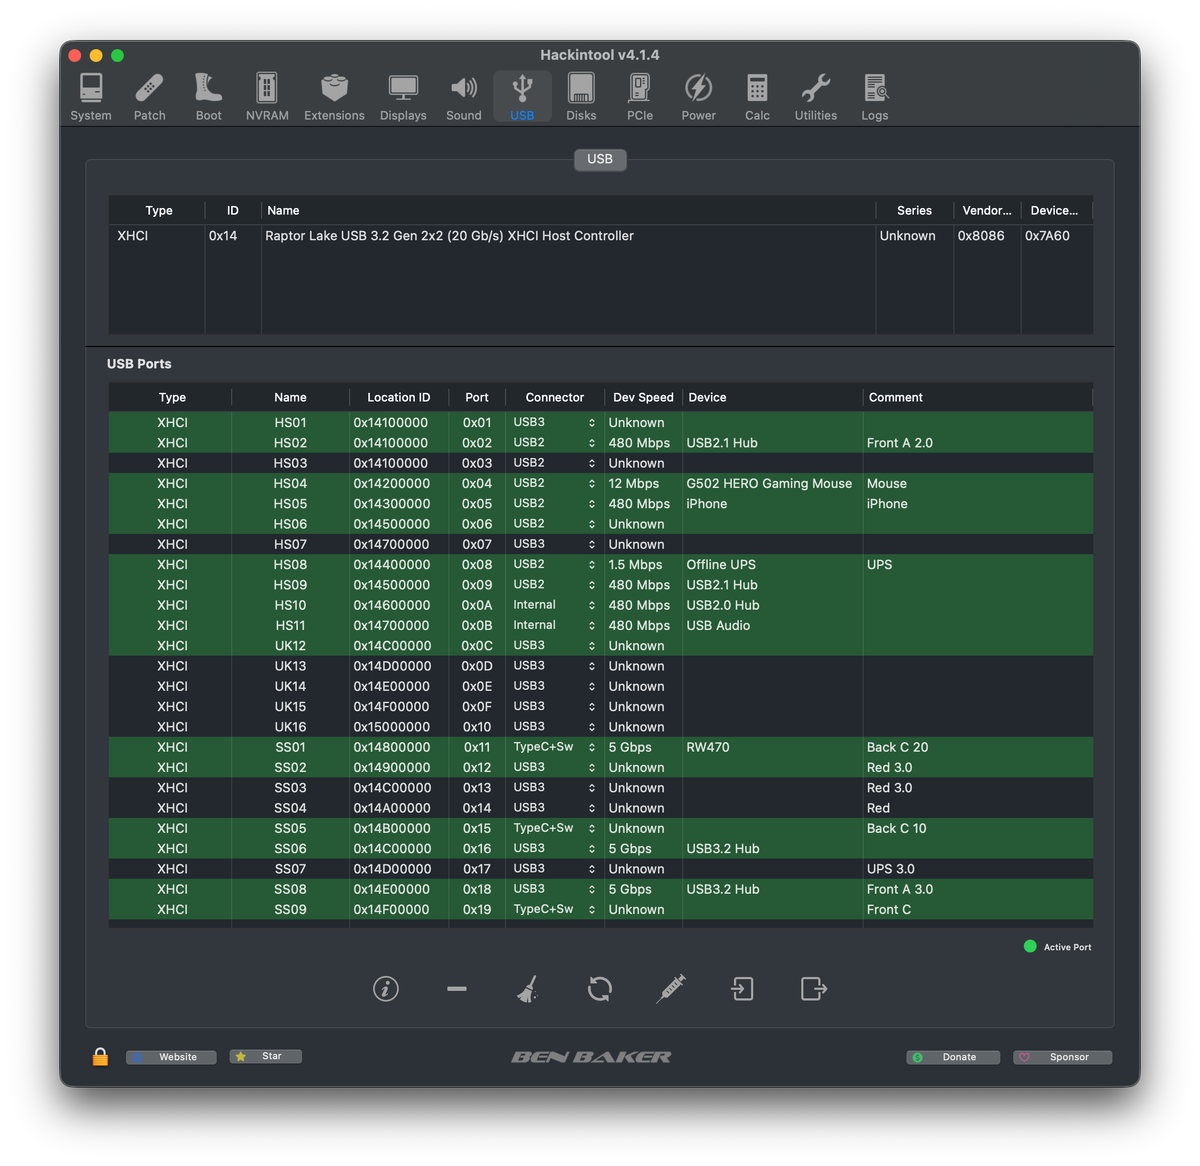Click the broom clear-all icon
Image resolution: width=1200 pixels, height=1166 pixels.
(x=528, y=989)
